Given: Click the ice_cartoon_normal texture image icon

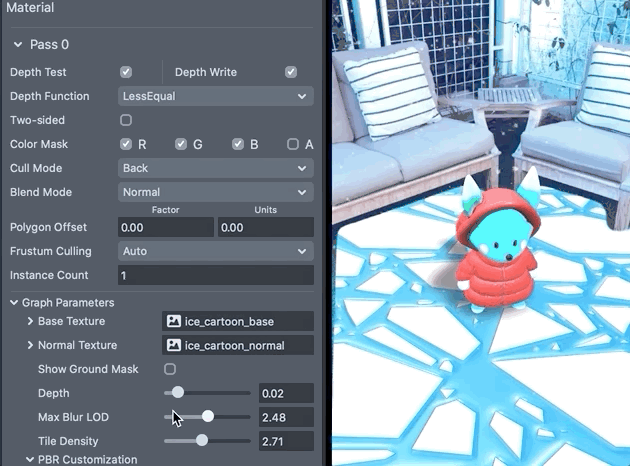Looking at the screenshot, I should (174, 345).
